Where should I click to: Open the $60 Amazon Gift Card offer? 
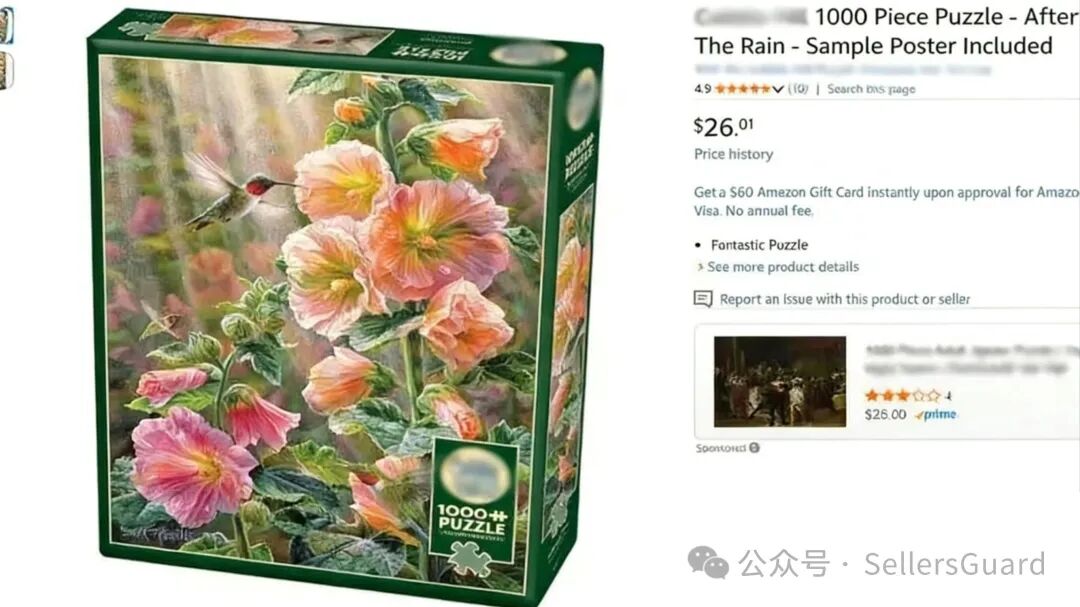[x=886, y=201]
